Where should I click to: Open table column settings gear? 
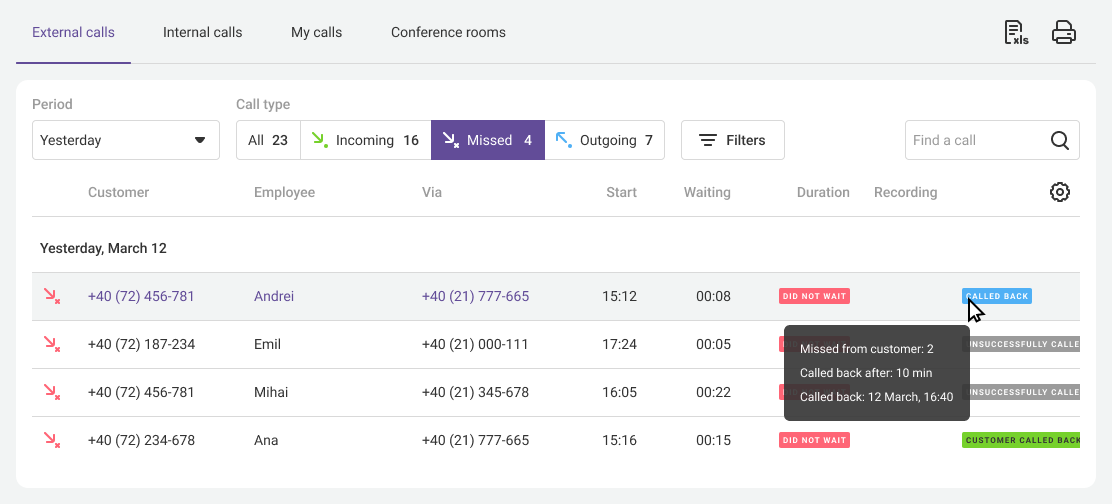pos(1060,192)
